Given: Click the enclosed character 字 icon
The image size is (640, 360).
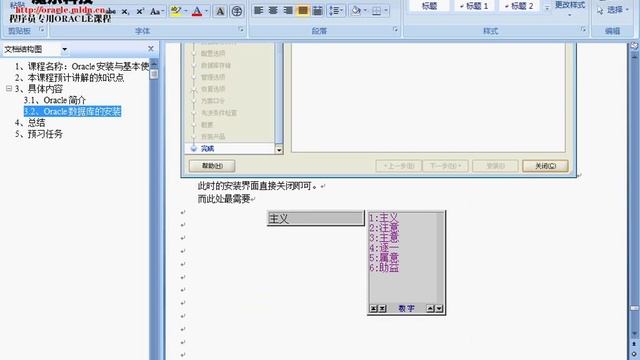Looking at the screenshot, I should (237, 11).
